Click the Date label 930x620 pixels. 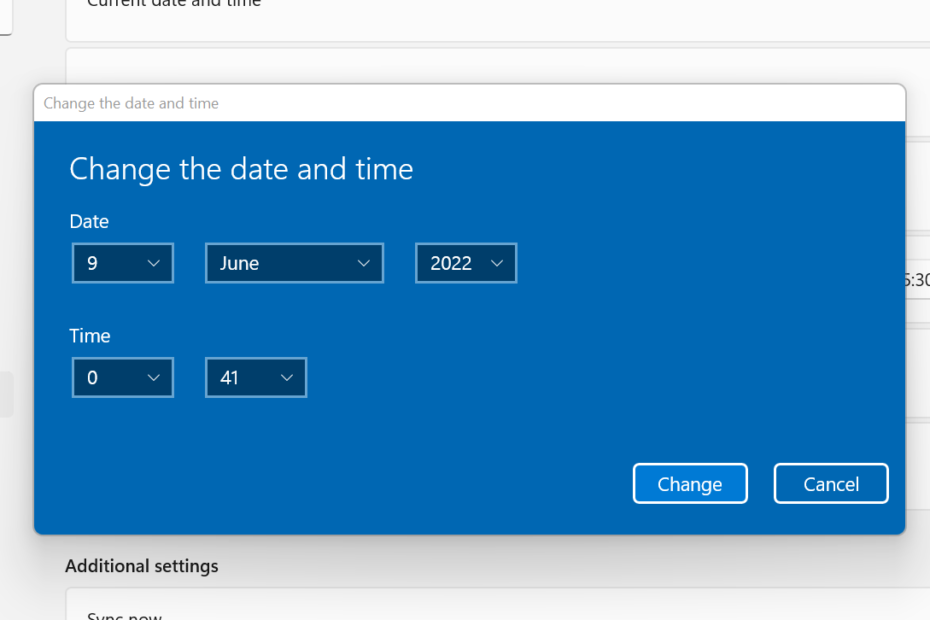tap(89, 221)
